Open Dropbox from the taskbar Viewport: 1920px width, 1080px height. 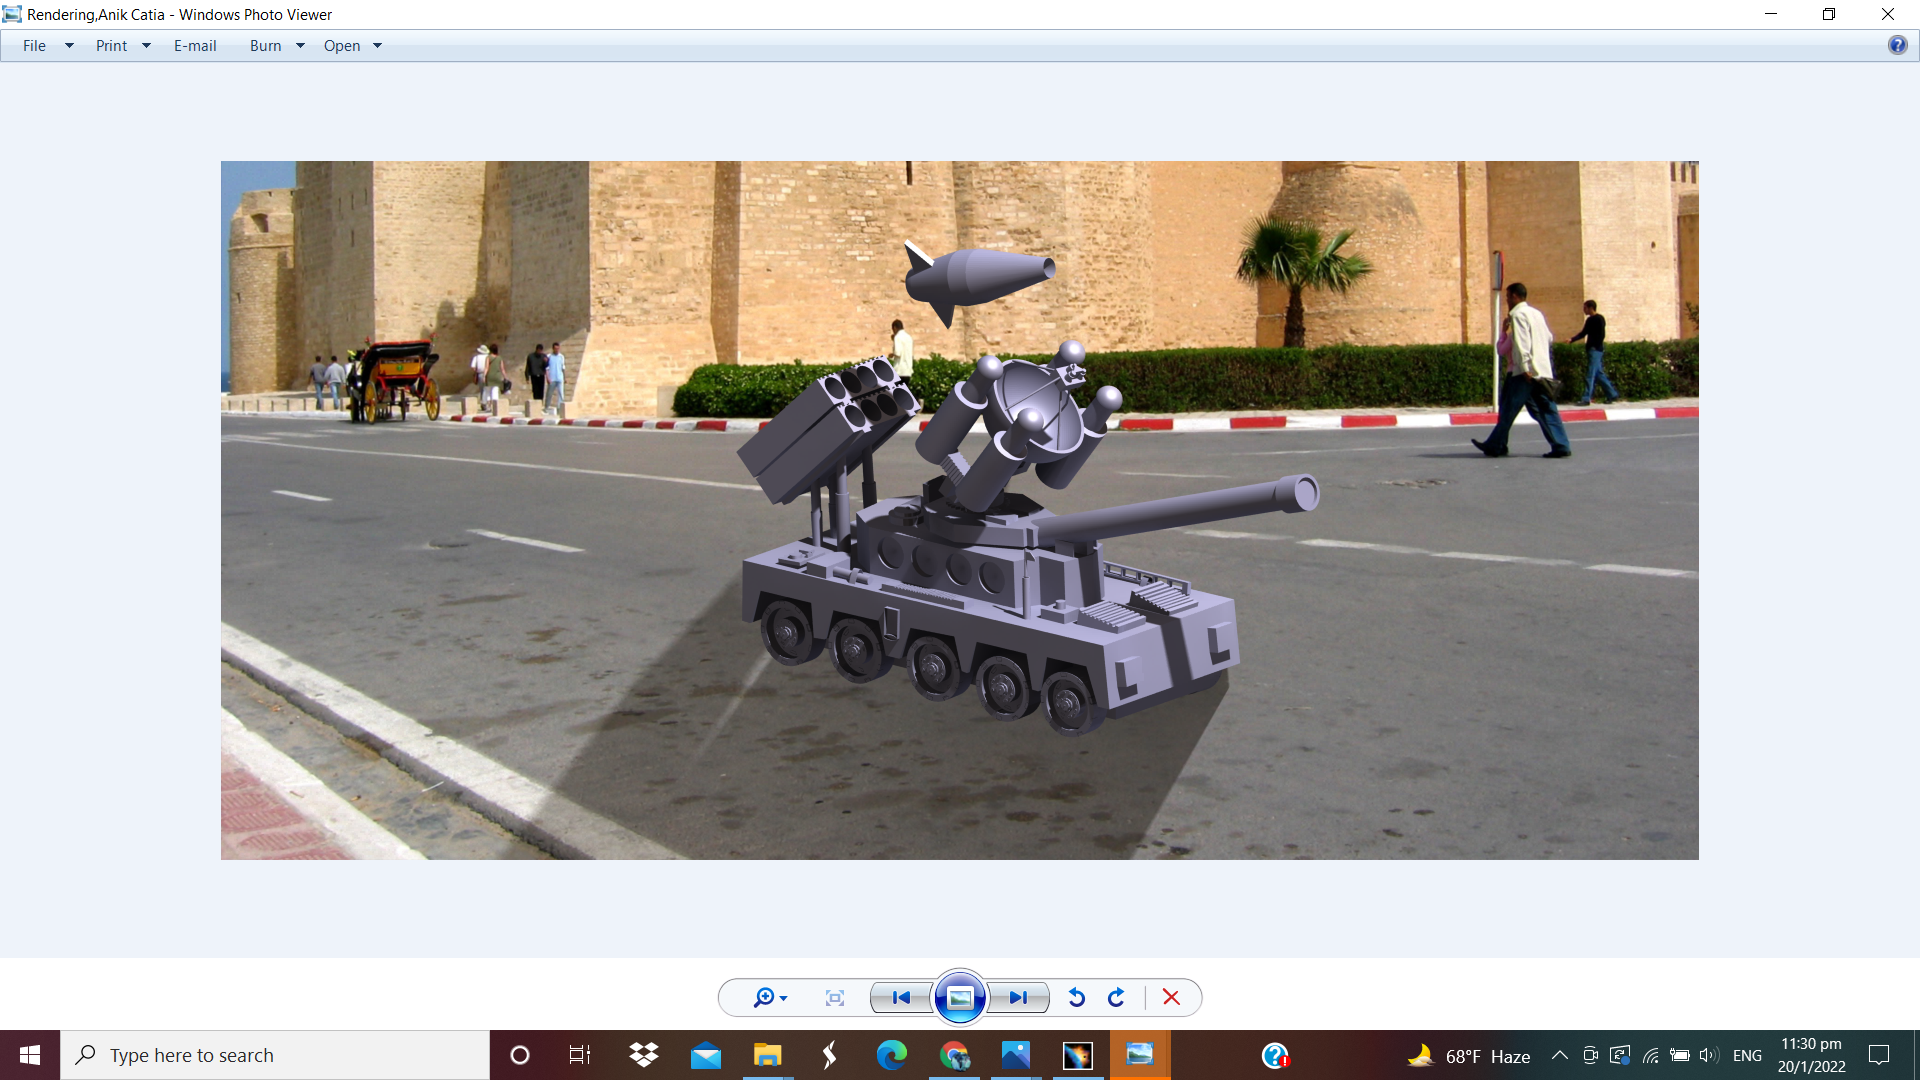[x=644, y=1055]
